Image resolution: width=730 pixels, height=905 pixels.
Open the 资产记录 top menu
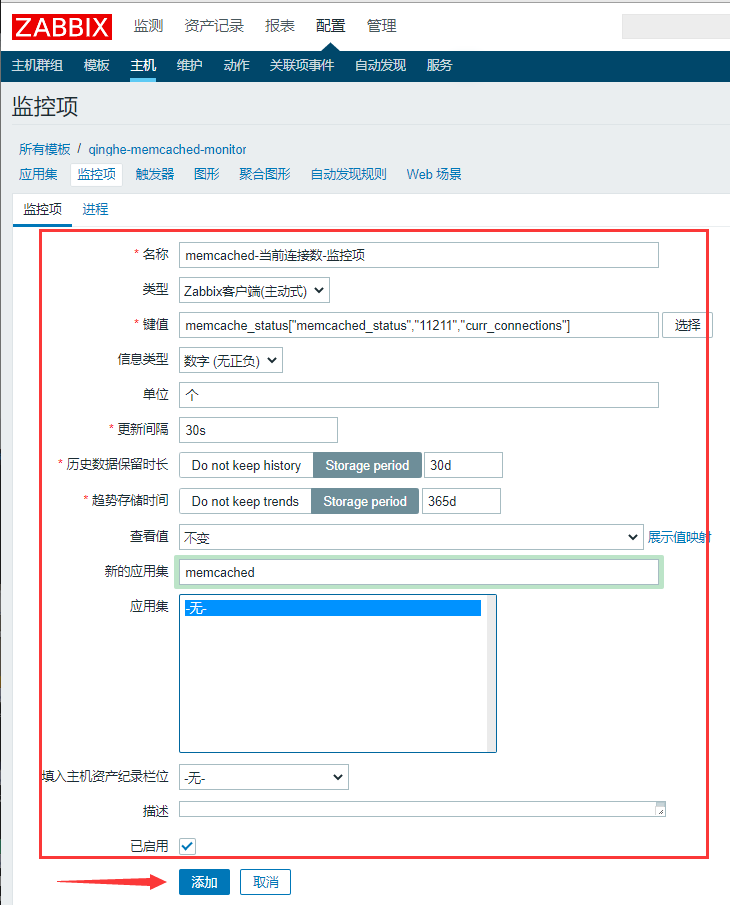coord(214,26)
